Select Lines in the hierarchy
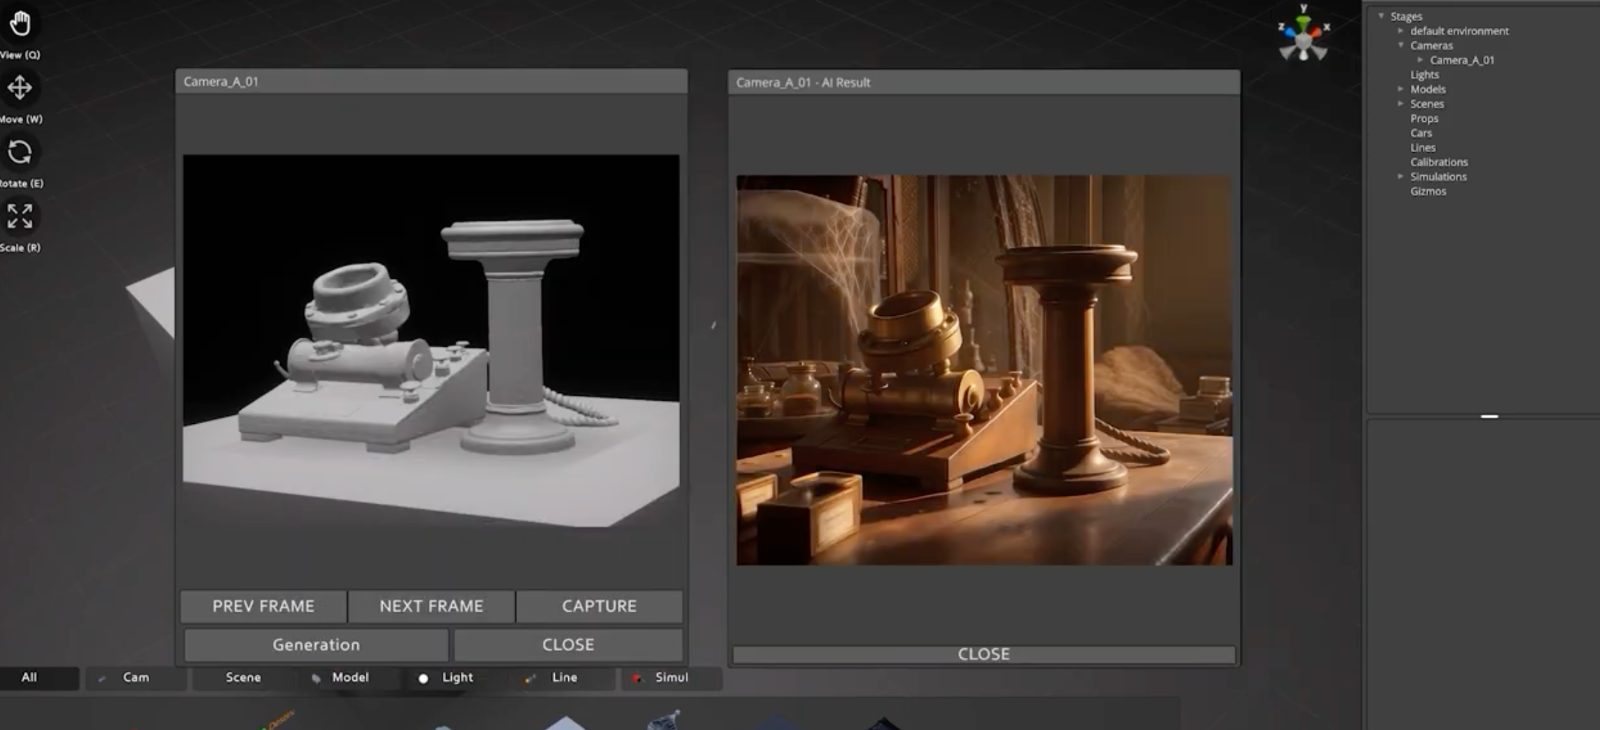Screen dimensions: 1600x730 coord(1423,148)
